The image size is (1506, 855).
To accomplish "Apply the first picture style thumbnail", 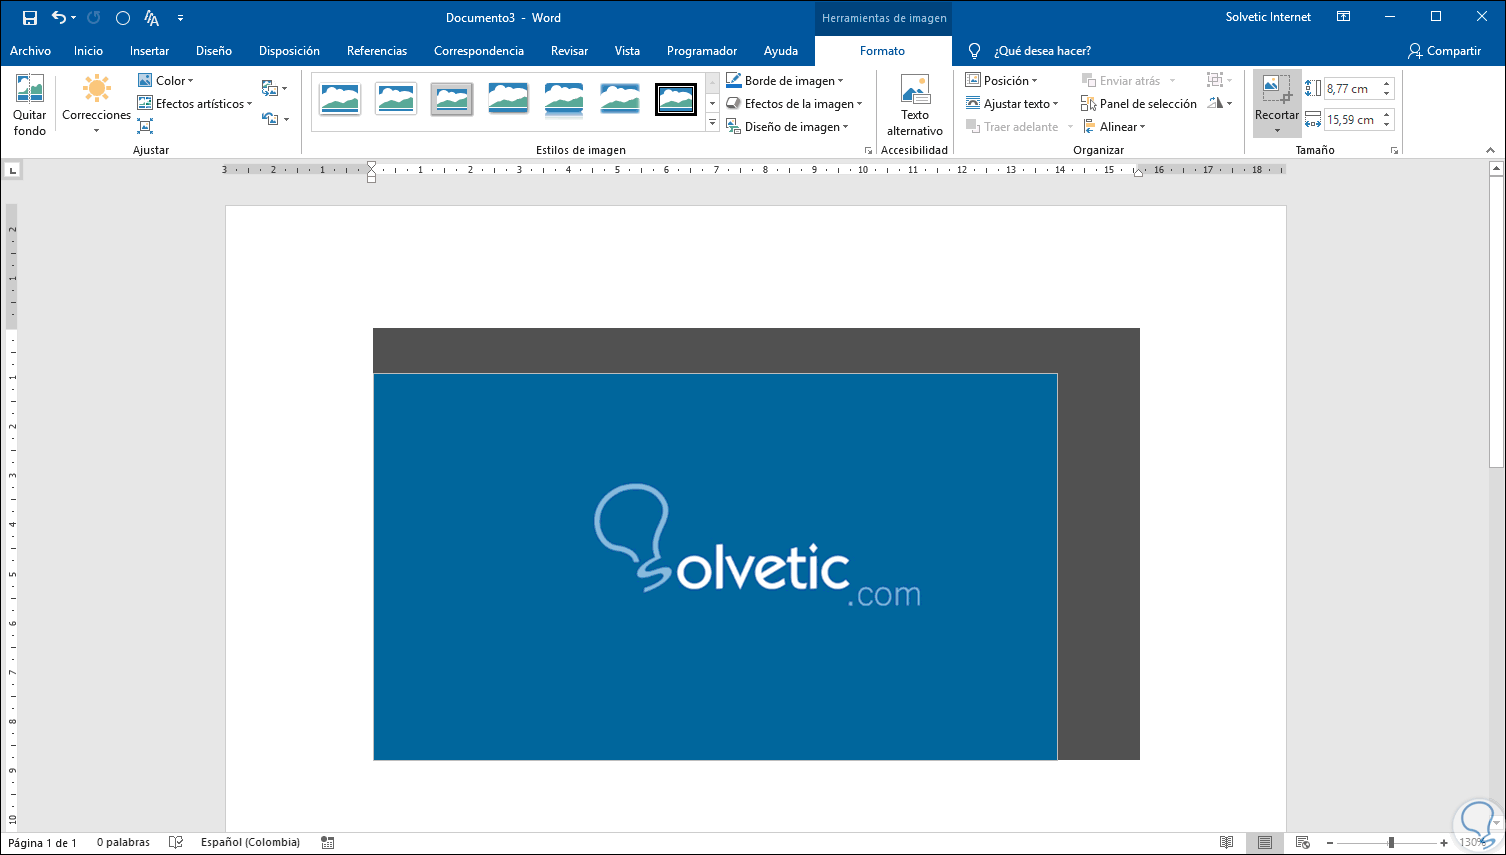I will (340, 99).
